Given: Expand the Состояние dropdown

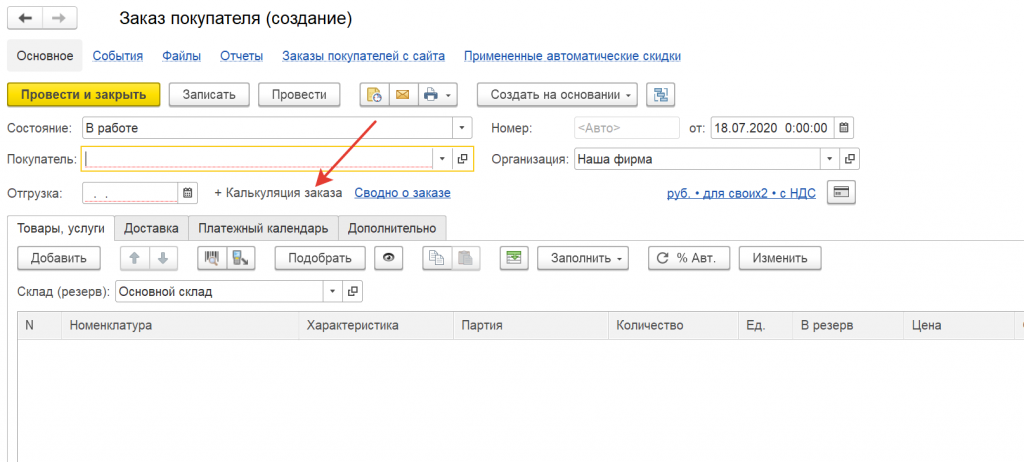Looking at the screenshot, I should pyautogui.click(x=462, y=127).
